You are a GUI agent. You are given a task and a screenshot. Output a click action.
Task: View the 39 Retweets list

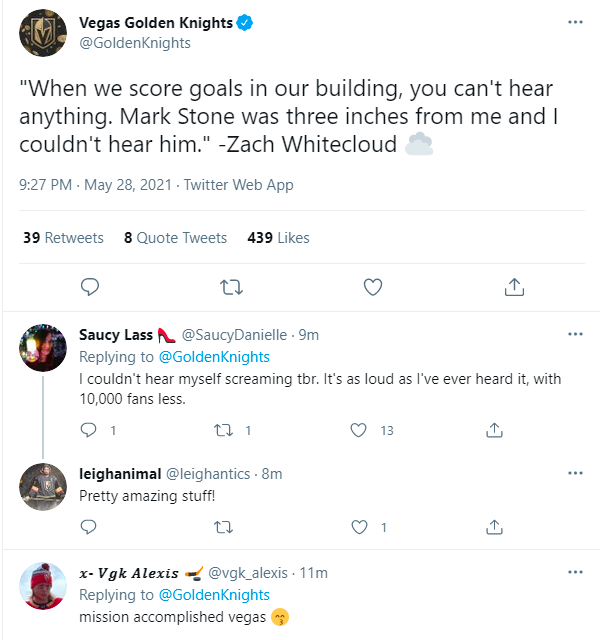pyautogui.click(x=63, y=238)
